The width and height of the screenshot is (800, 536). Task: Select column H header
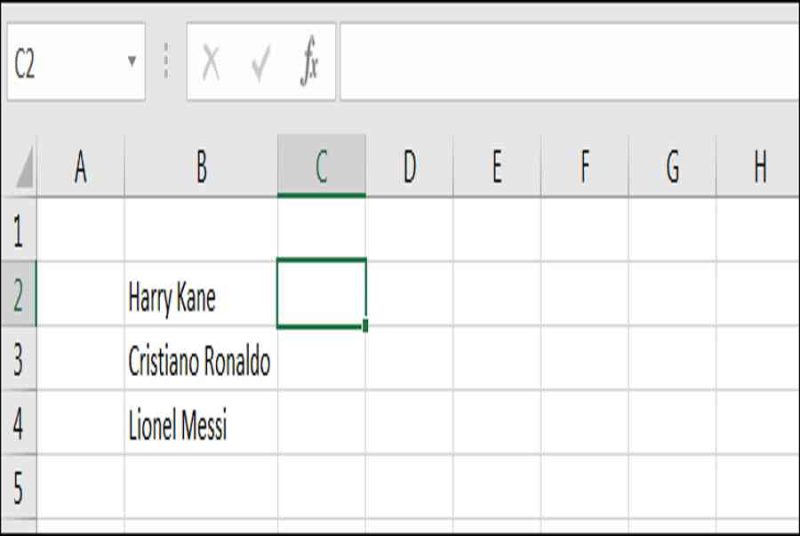(x=759, y=166)
